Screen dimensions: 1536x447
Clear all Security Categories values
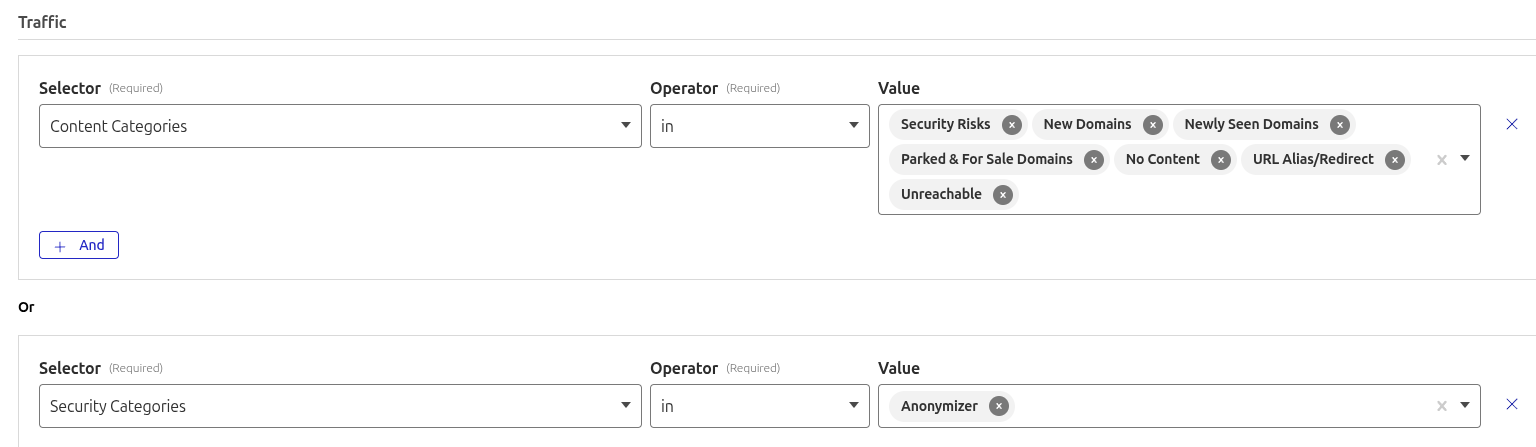coord(1441,406)
